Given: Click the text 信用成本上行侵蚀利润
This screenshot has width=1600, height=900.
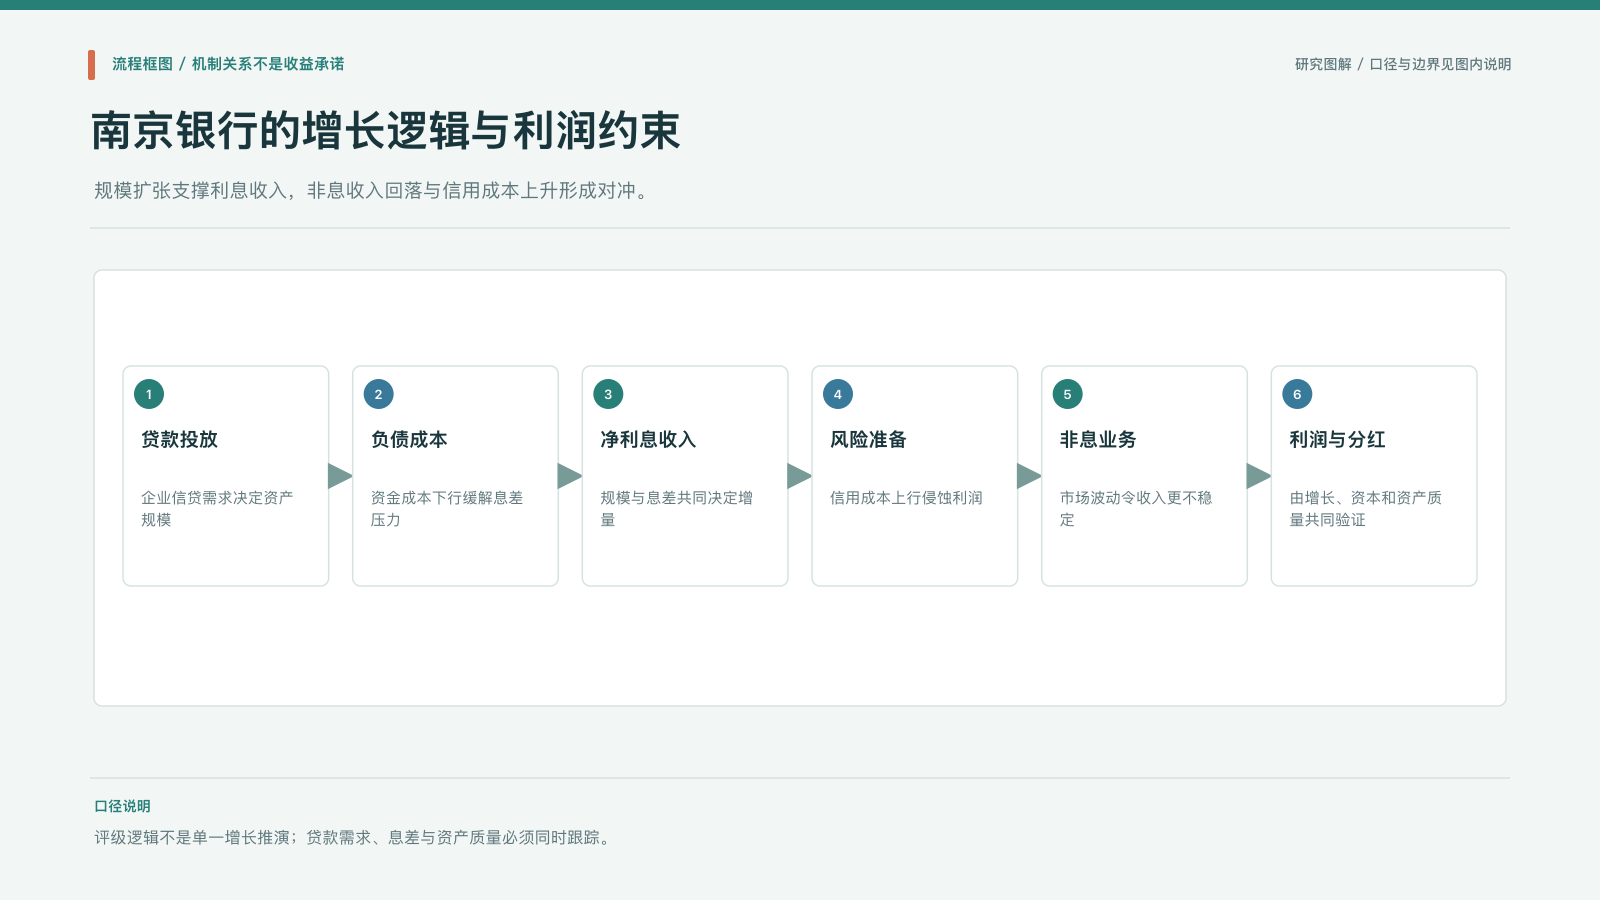Looking at the screenshot, I should click(x=906, y=497).
